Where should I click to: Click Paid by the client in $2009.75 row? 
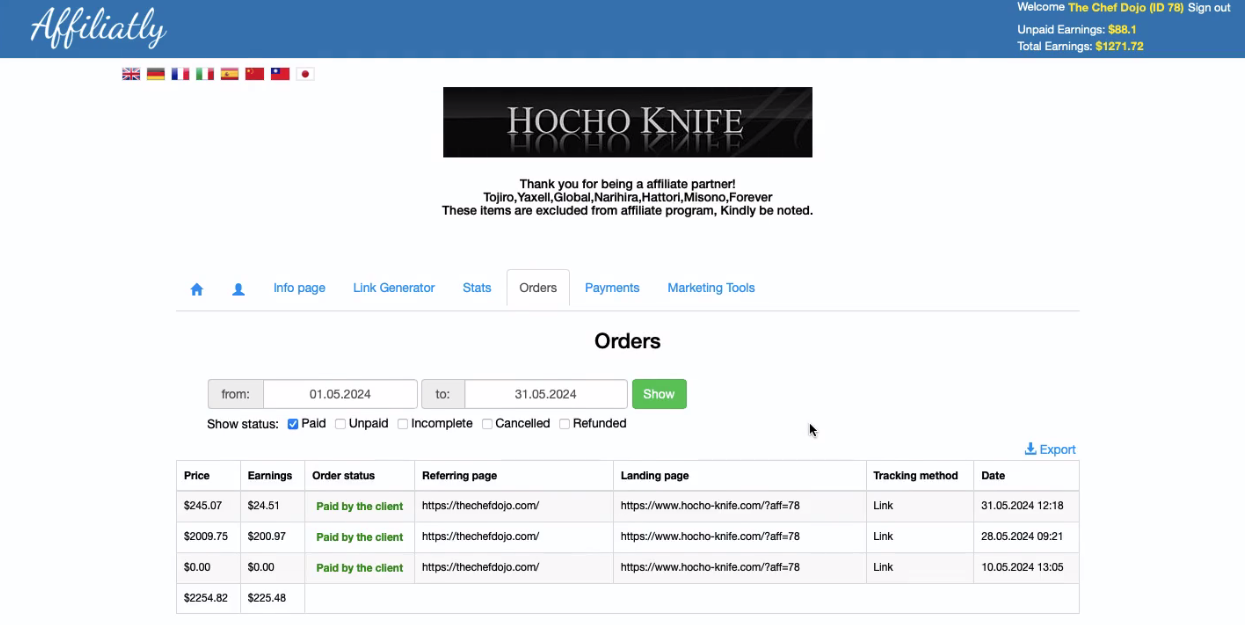click(360, 537)
